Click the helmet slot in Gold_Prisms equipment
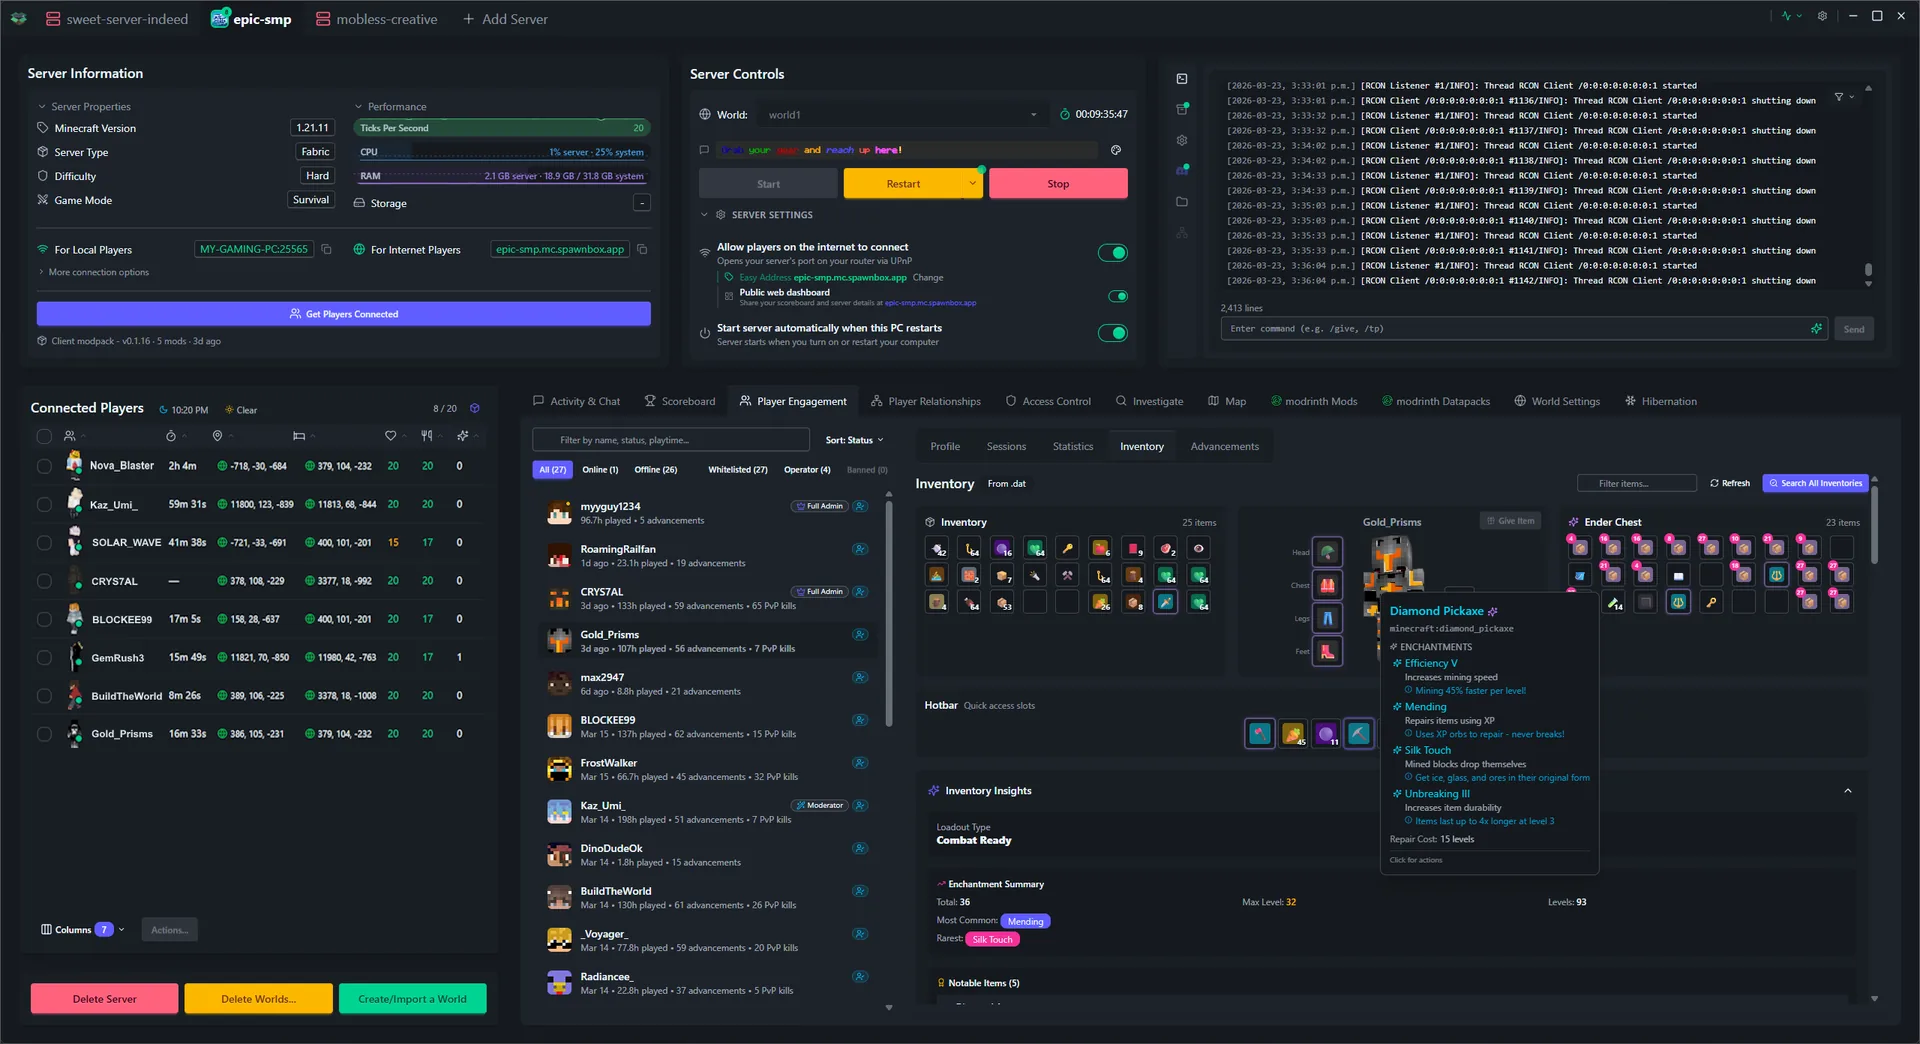Viewport: 1920px width, 1044px height. (1327, 551)
